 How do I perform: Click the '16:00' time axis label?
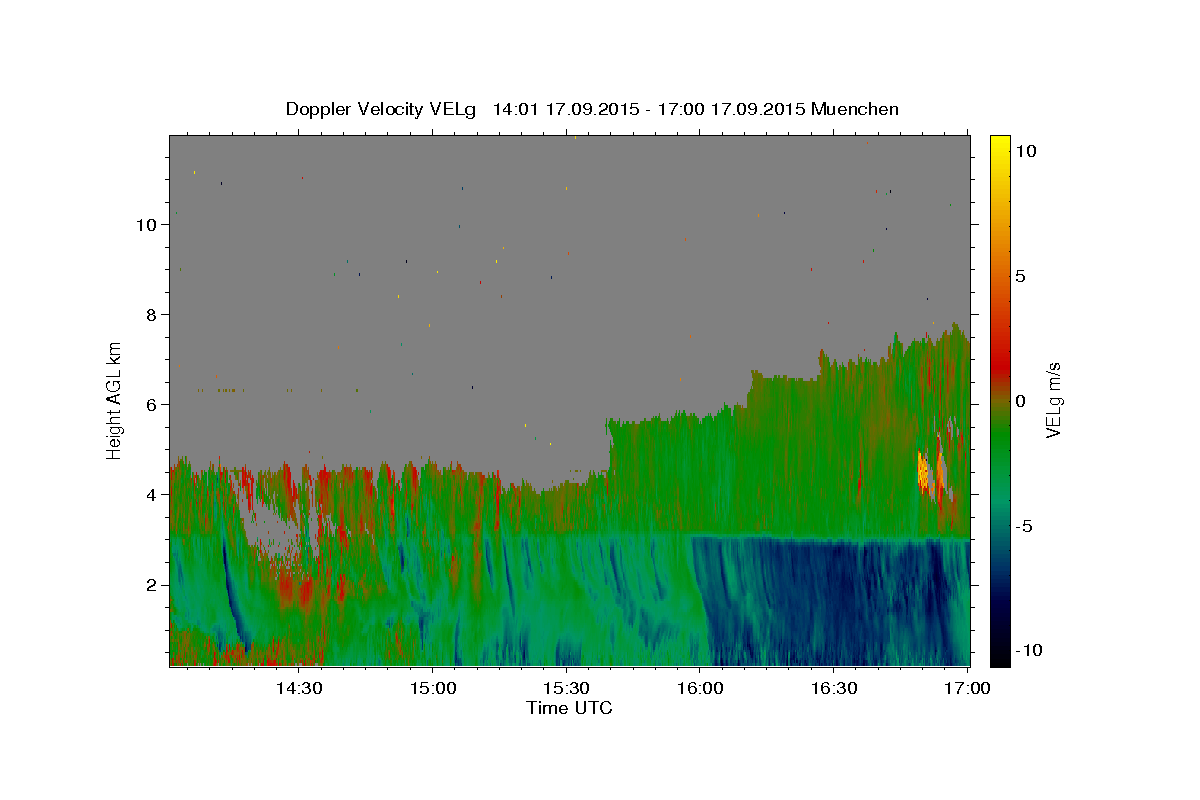coord(700,688)
